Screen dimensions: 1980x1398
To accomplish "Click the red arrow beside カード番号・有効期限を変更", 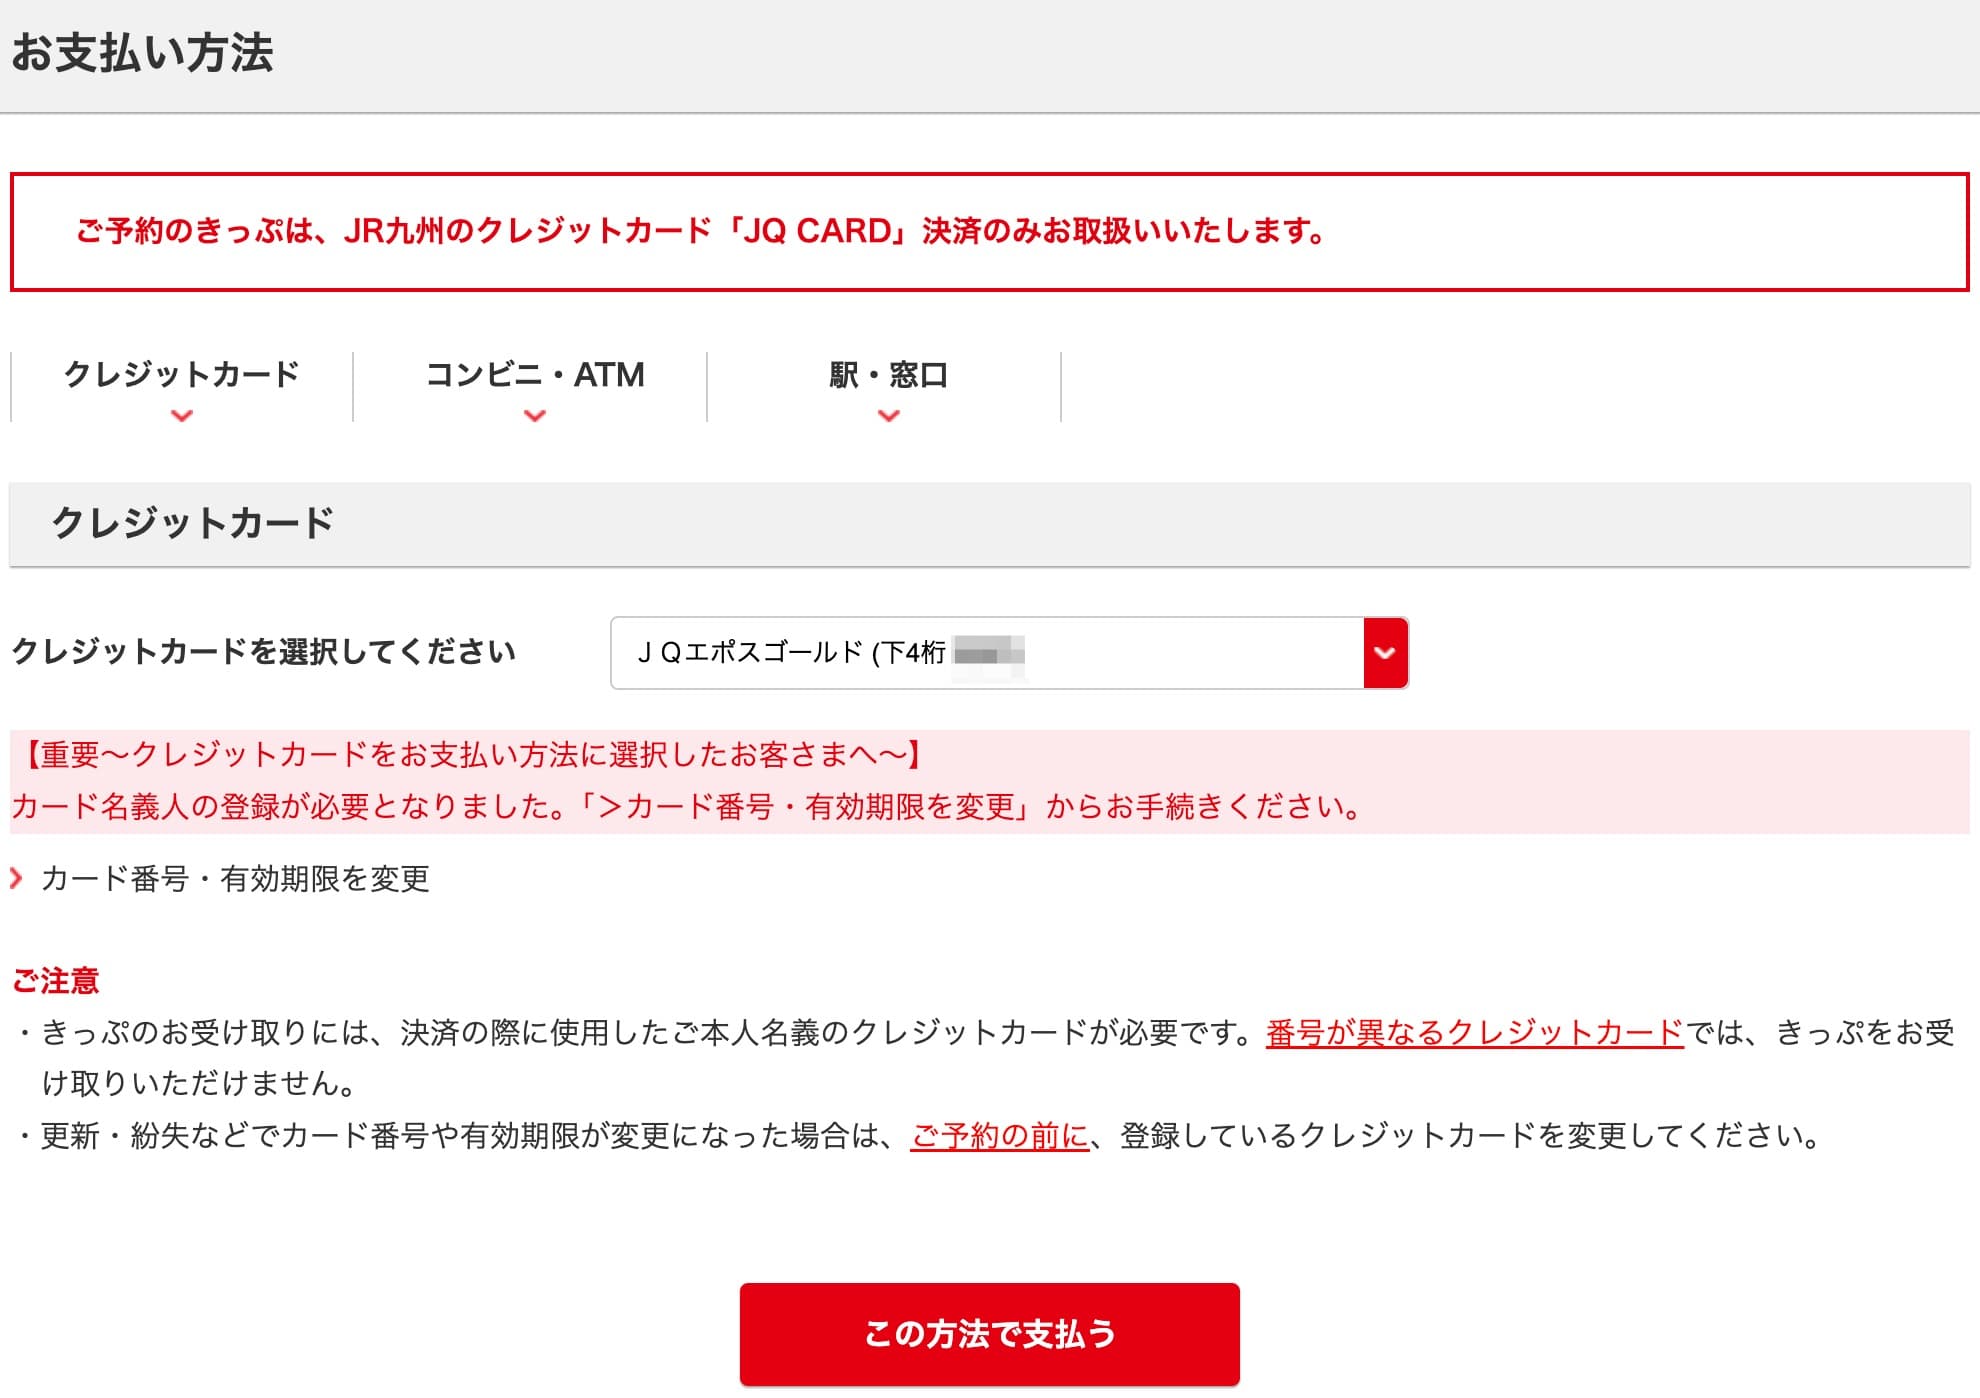I will point(16,879).
